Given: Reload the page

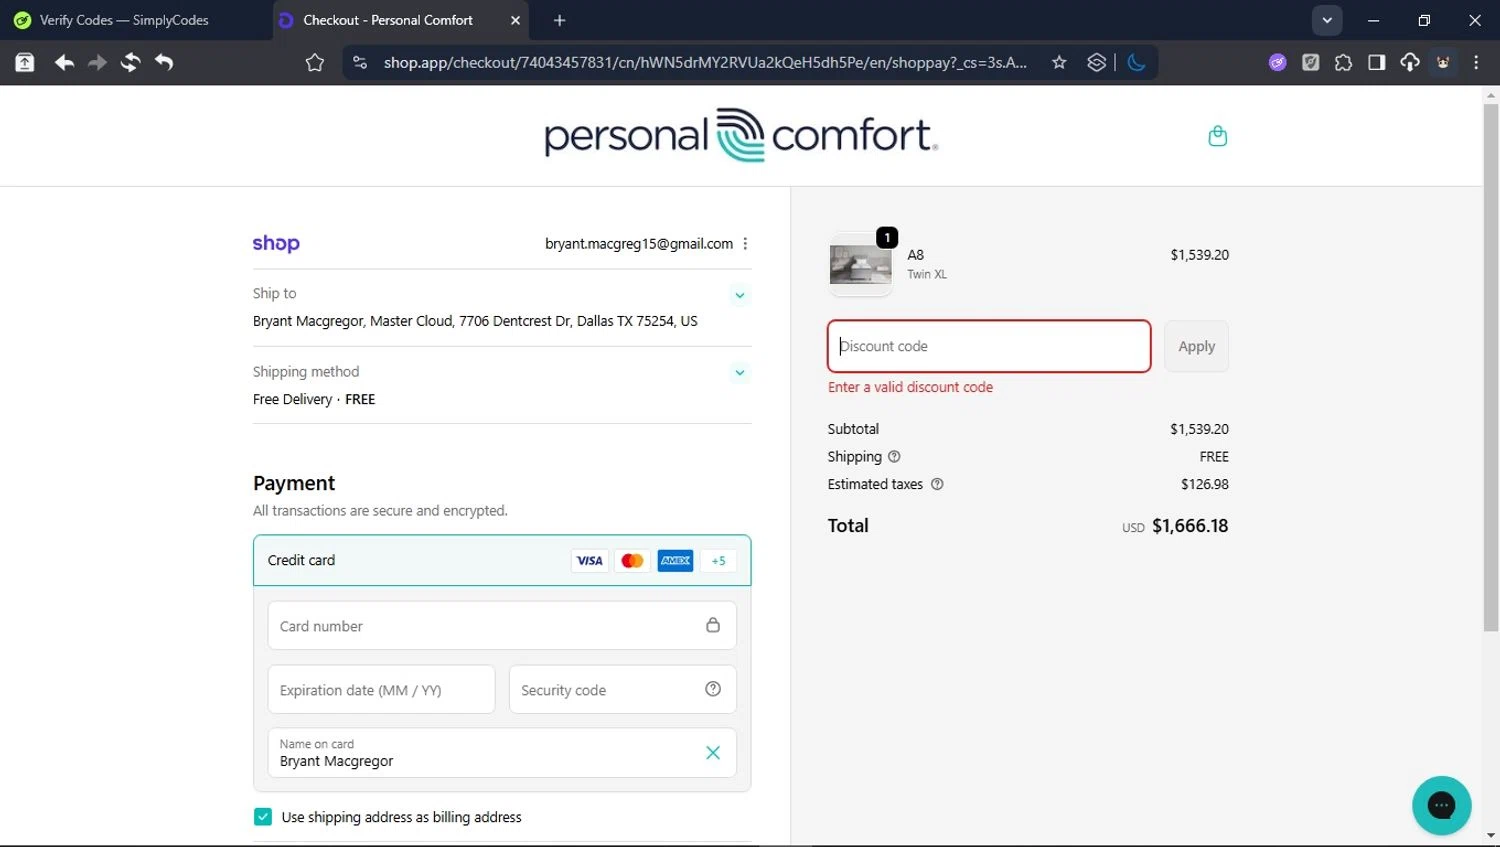Looking at the screenshot, I should point(130,62).
